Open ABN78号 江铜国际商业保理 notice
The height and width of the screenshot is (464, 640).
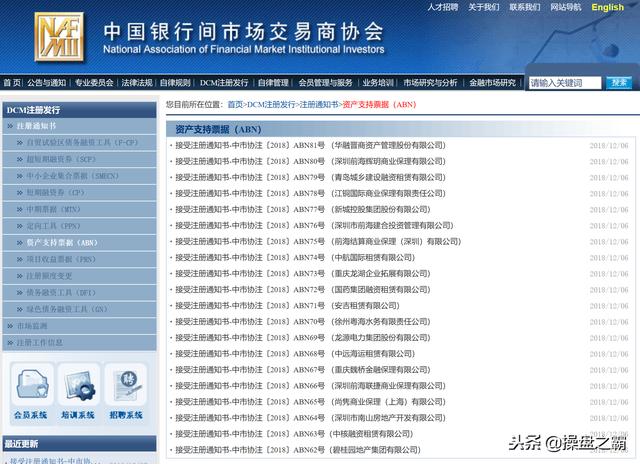coord(310,193)
